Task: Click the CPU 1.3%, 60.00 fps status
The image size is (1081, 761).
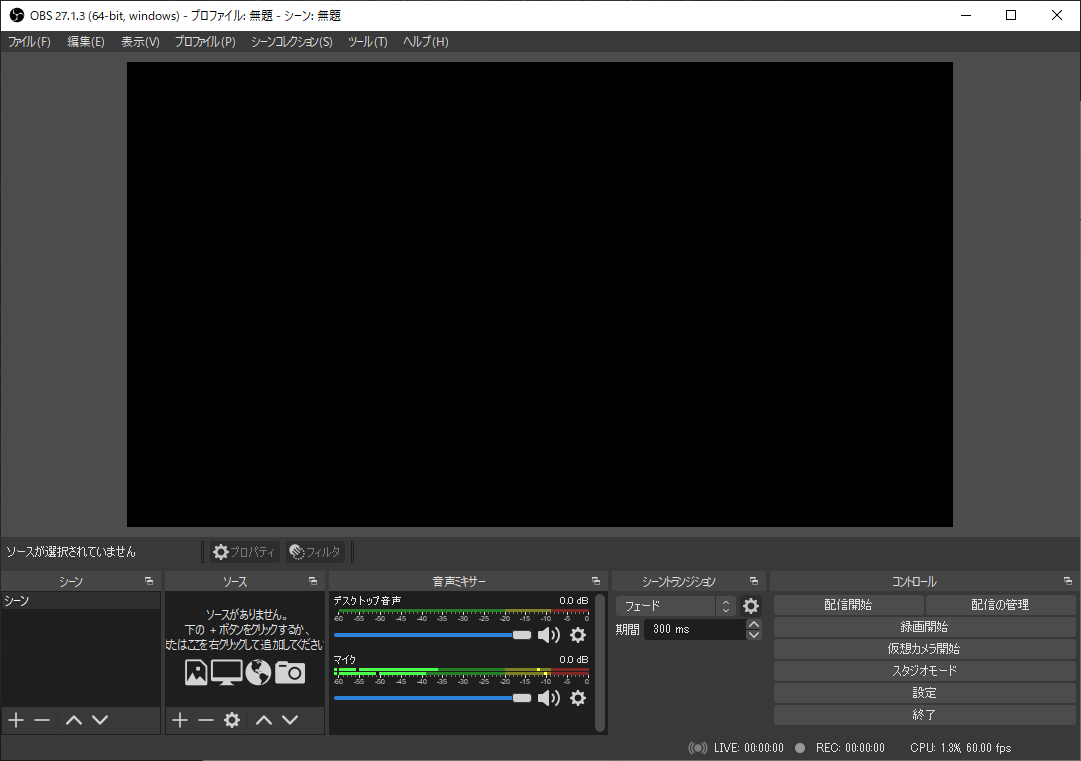Action: coord(960,748)
